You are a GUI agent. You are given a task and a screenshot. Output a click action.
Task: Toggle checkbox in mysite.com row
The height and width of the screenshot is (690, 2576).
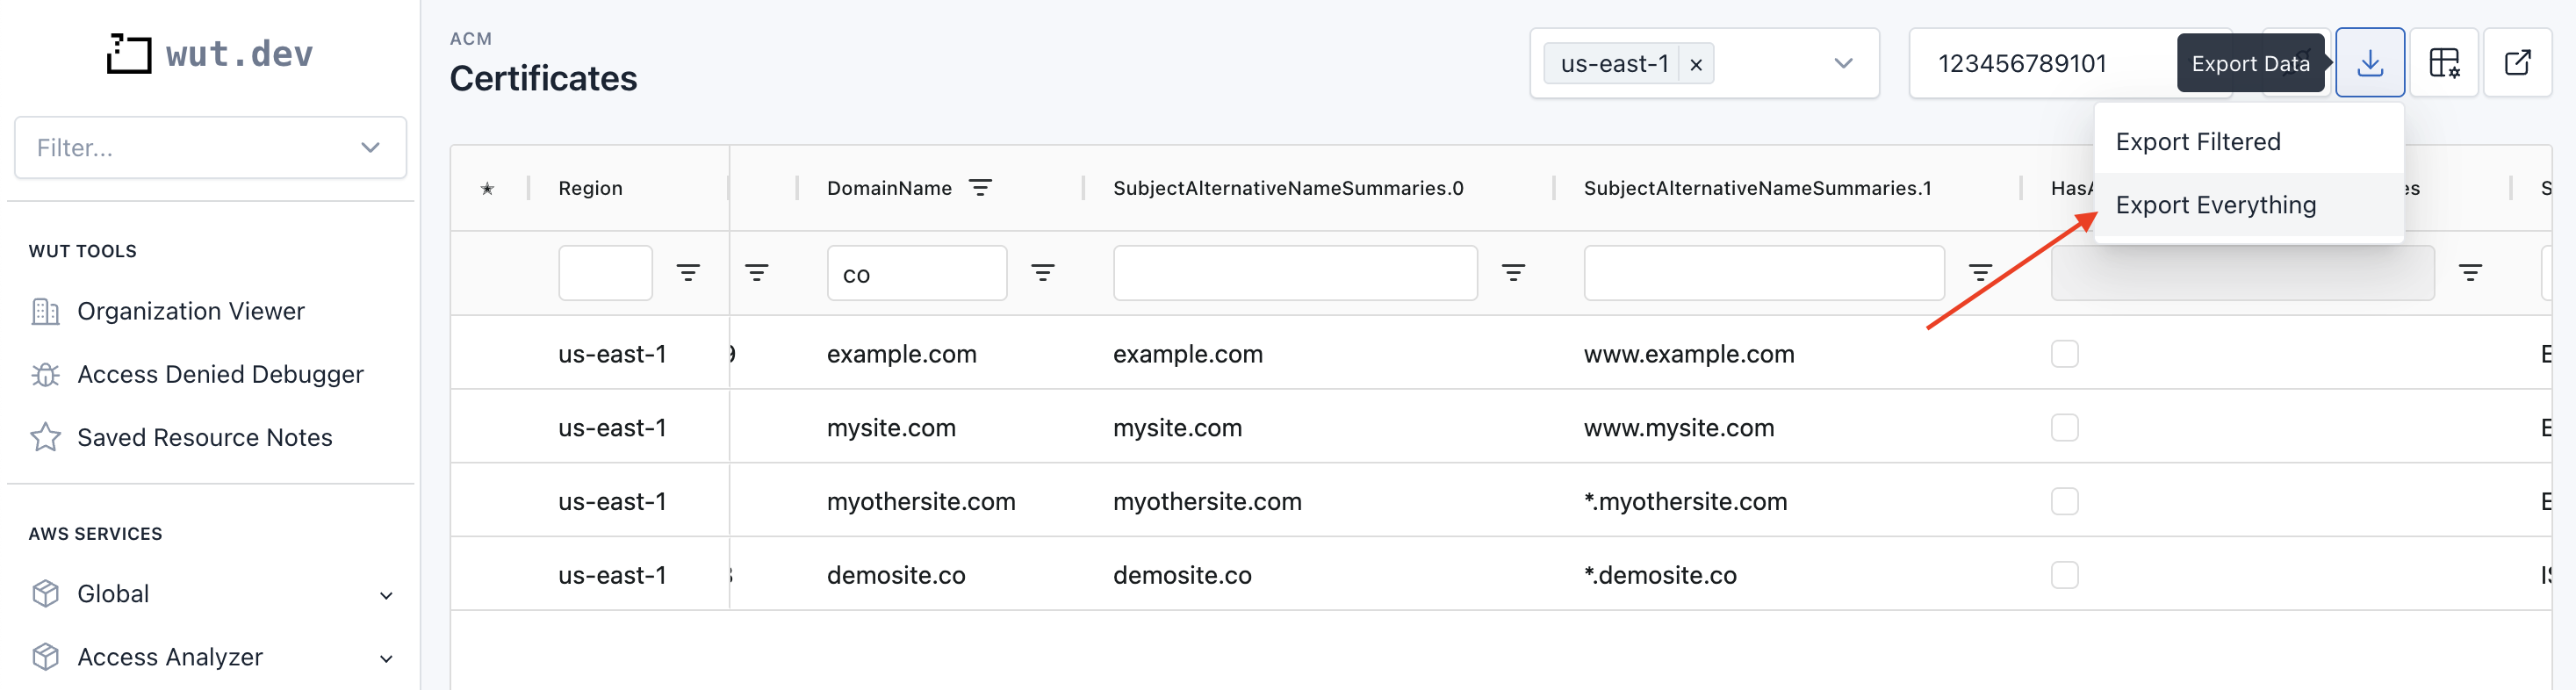pyautogui.click(x=2064, y=428)
